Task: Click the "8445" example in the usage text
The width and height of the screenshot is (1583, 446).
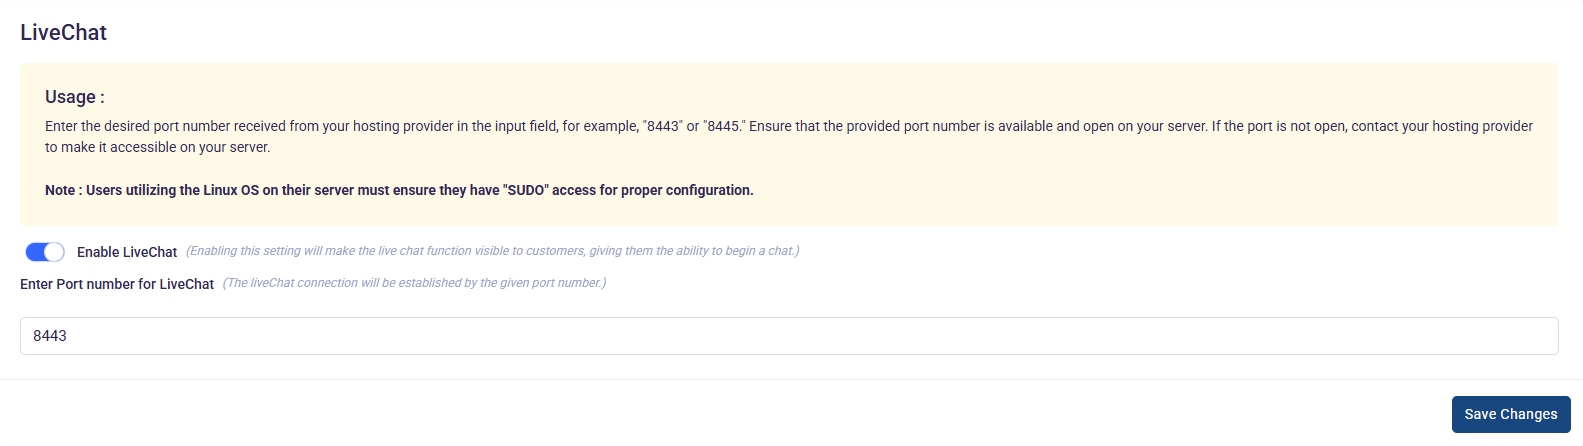Action: click(723, 126)
